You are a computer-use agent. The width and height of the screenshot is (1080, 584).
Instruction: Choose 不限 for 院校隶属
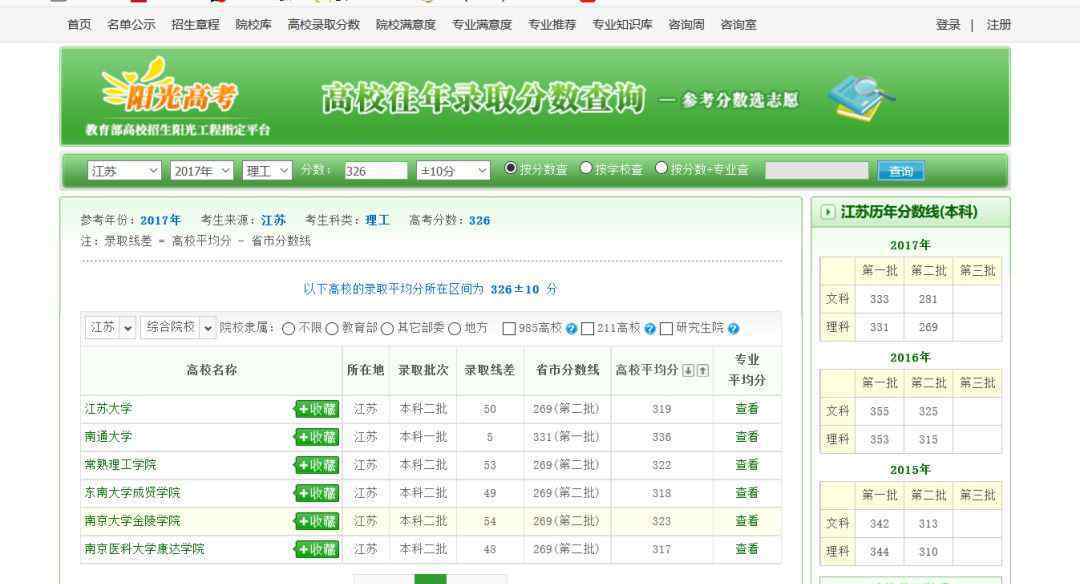[289, 329]
